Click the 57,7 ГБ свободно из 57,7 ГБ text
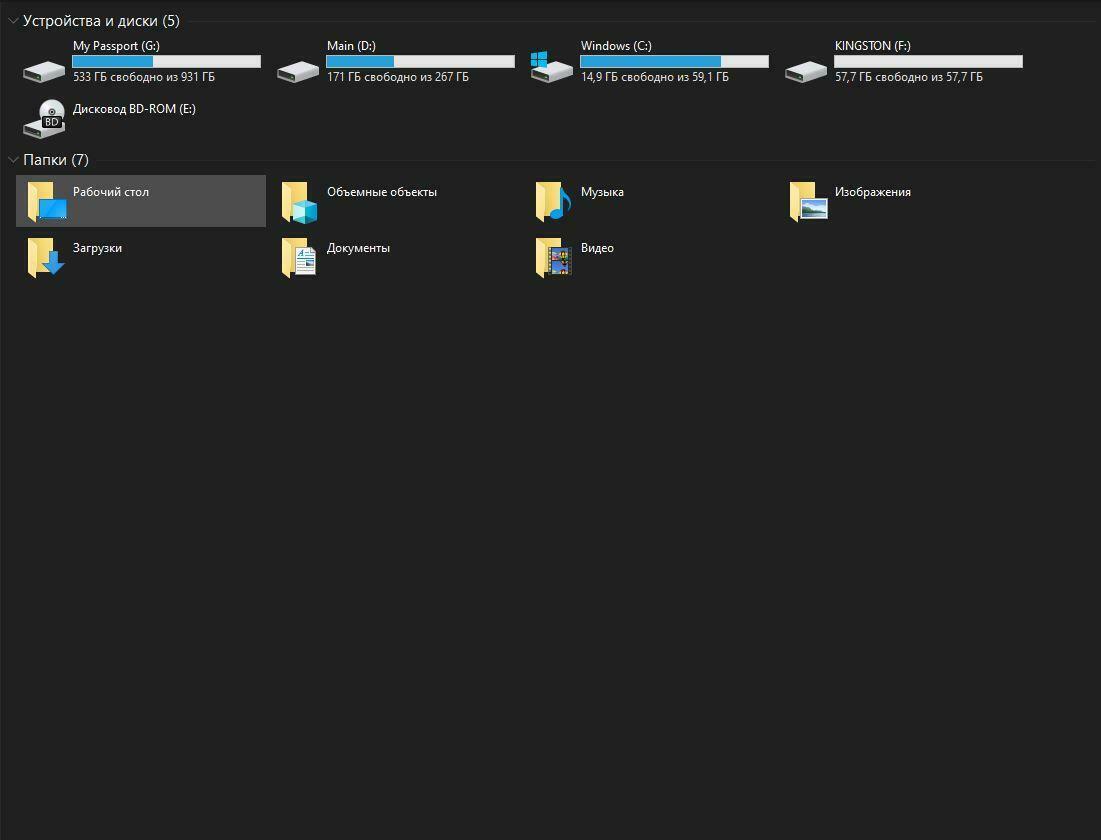The height and width of the screenshot is (840, 1101). coord(909,77)
